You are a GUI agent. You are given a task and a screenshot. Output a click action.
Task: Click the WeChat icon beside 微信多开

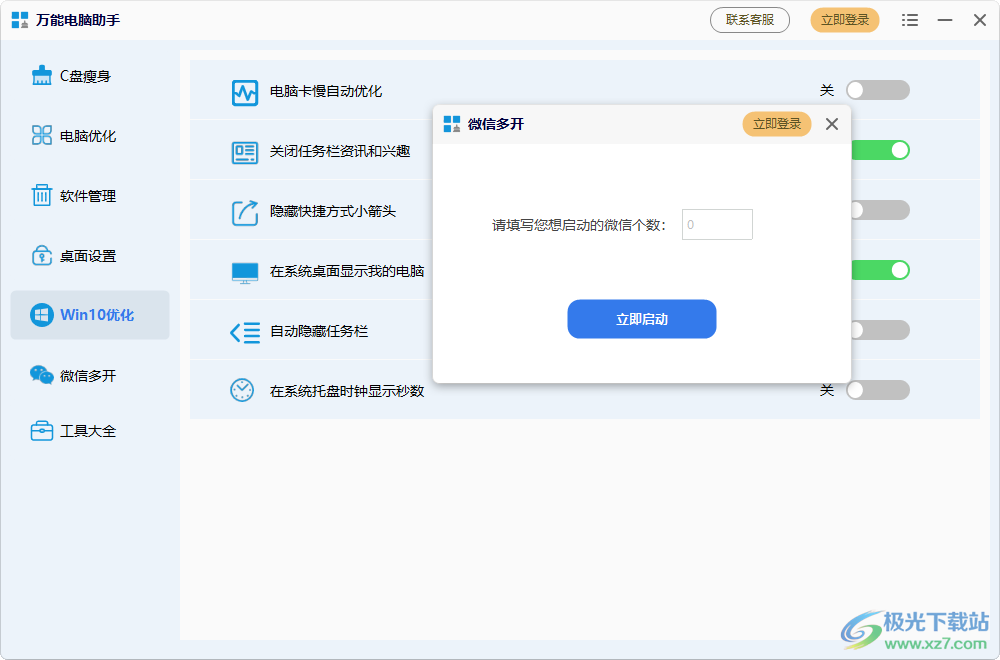(41, 375)
